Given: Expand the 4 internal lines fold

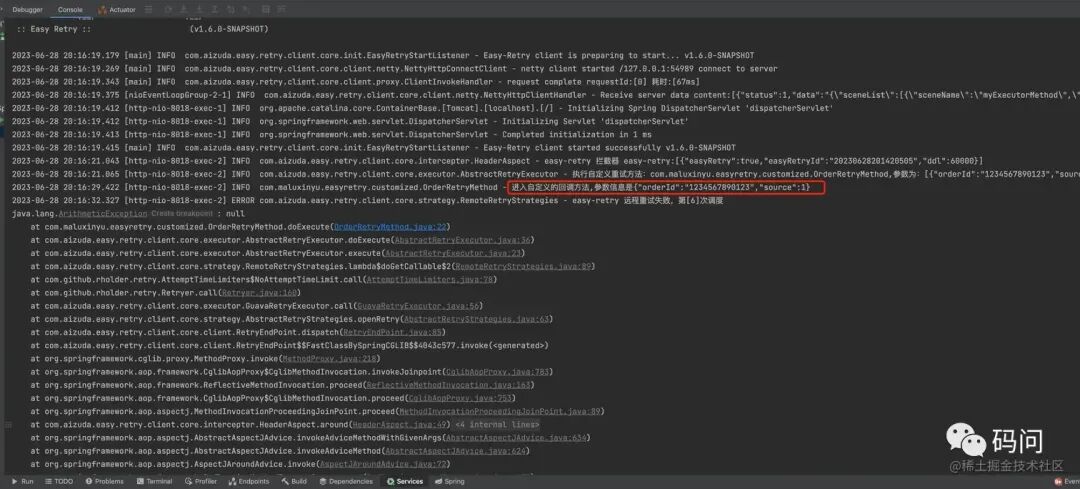Looking at the screenshot, I should tap(497, 424).
